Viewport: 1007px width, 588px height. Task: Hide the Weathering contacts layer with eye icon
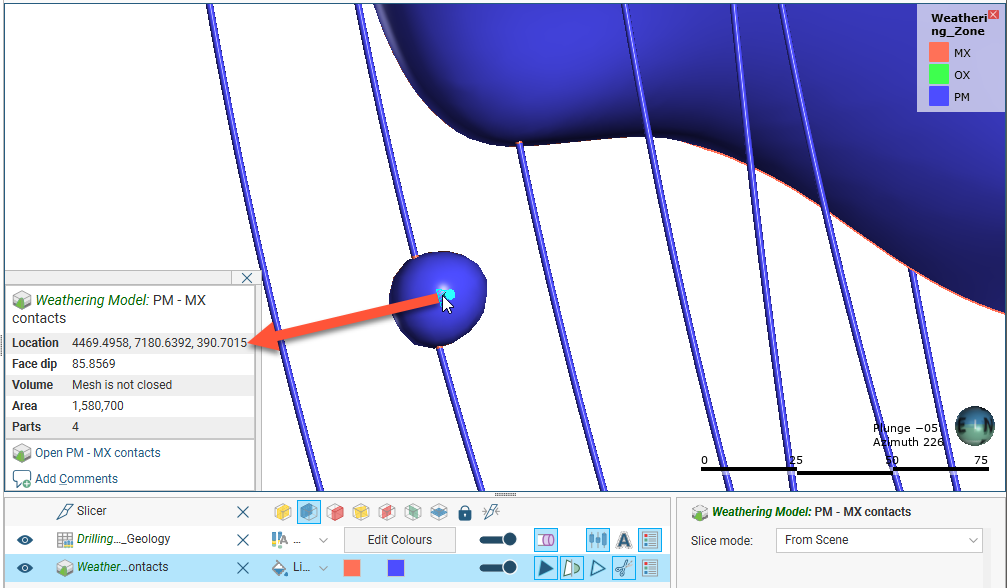pyautogui.click(x=25, y=568)
